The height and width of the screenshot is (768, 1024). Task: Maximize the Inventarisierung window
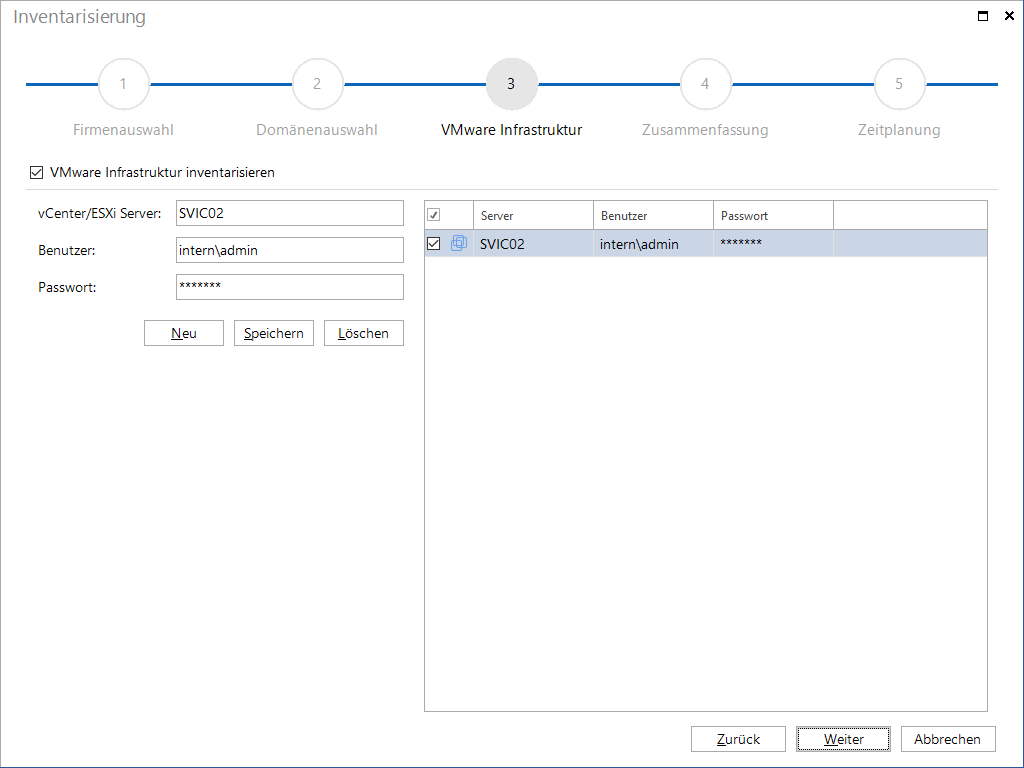983,16
